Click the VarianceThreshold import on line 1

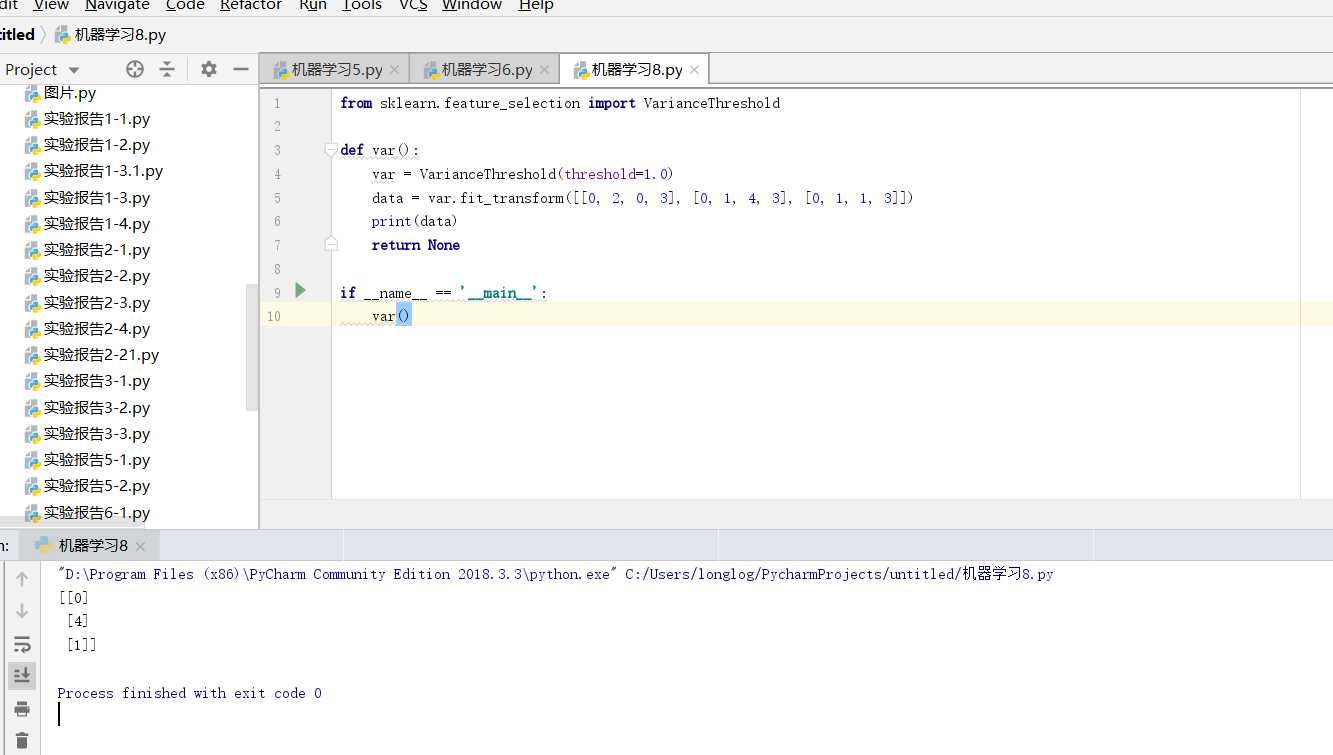point(712,103)
